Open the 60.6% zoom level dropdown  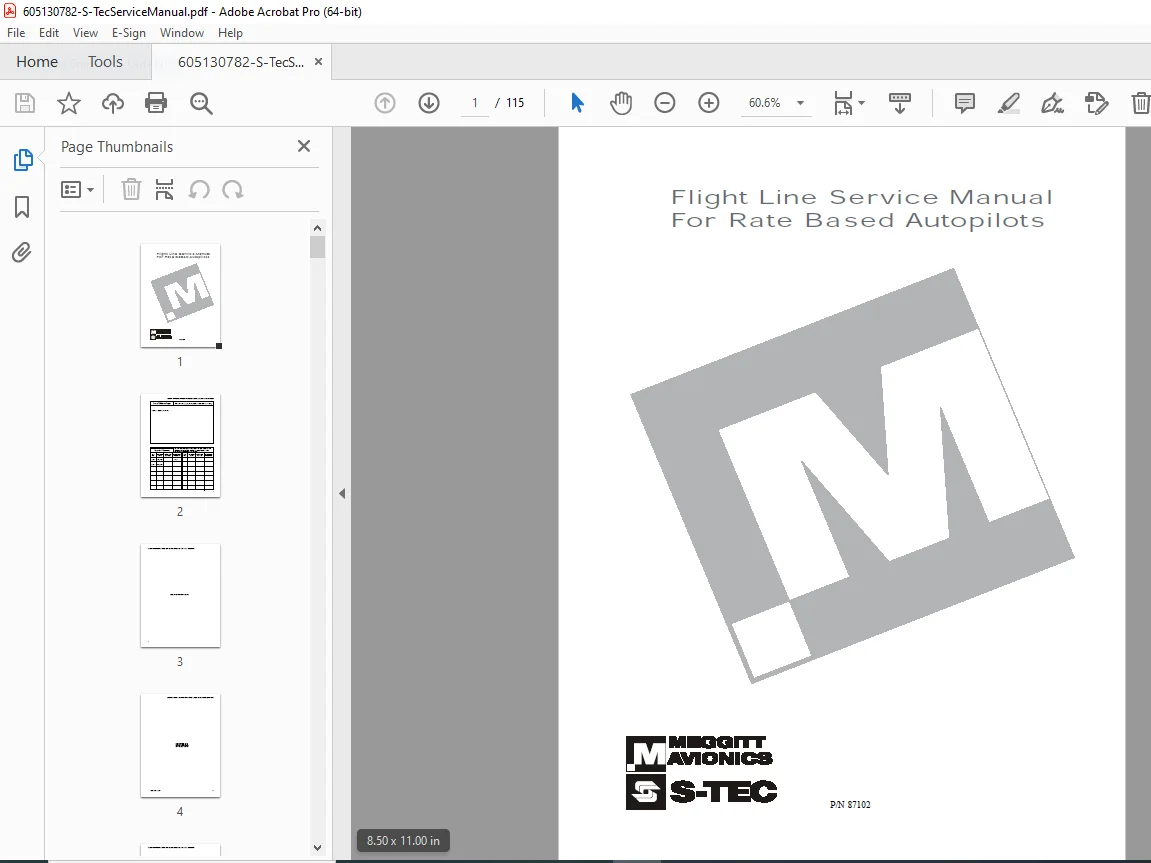click(x=776, y=103)
